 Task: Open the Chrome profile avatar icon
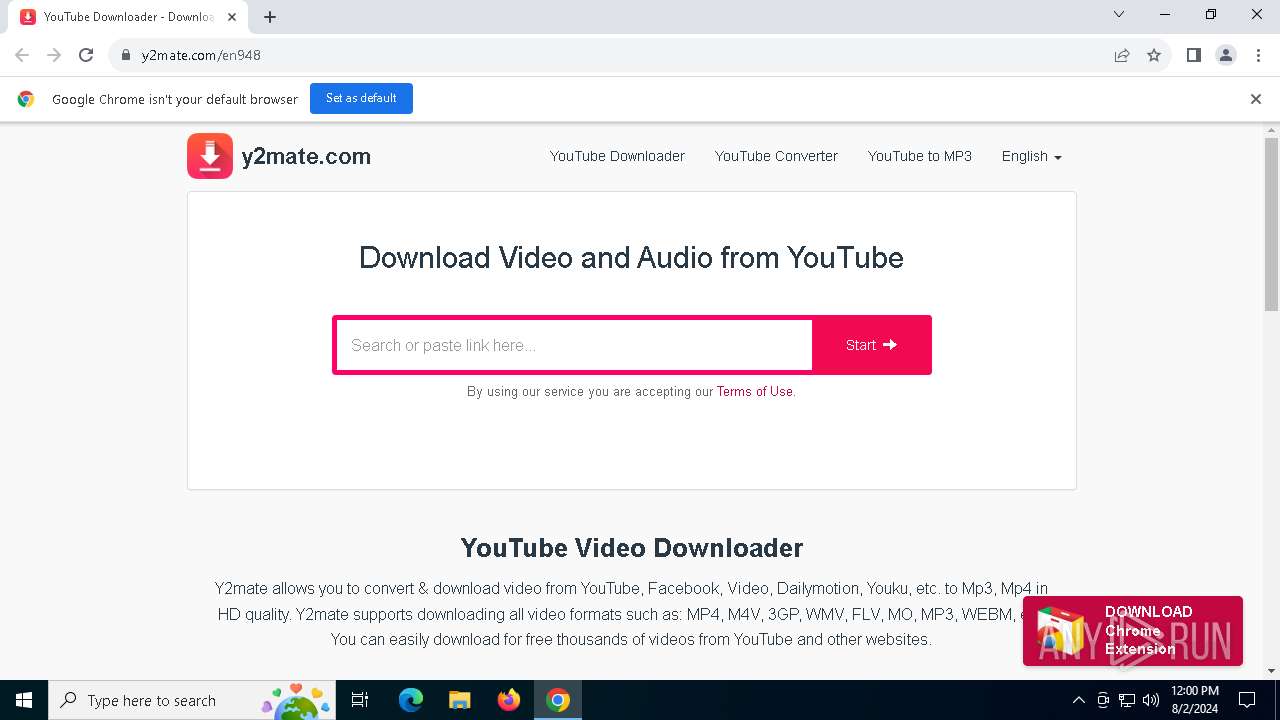point(1226,55)
